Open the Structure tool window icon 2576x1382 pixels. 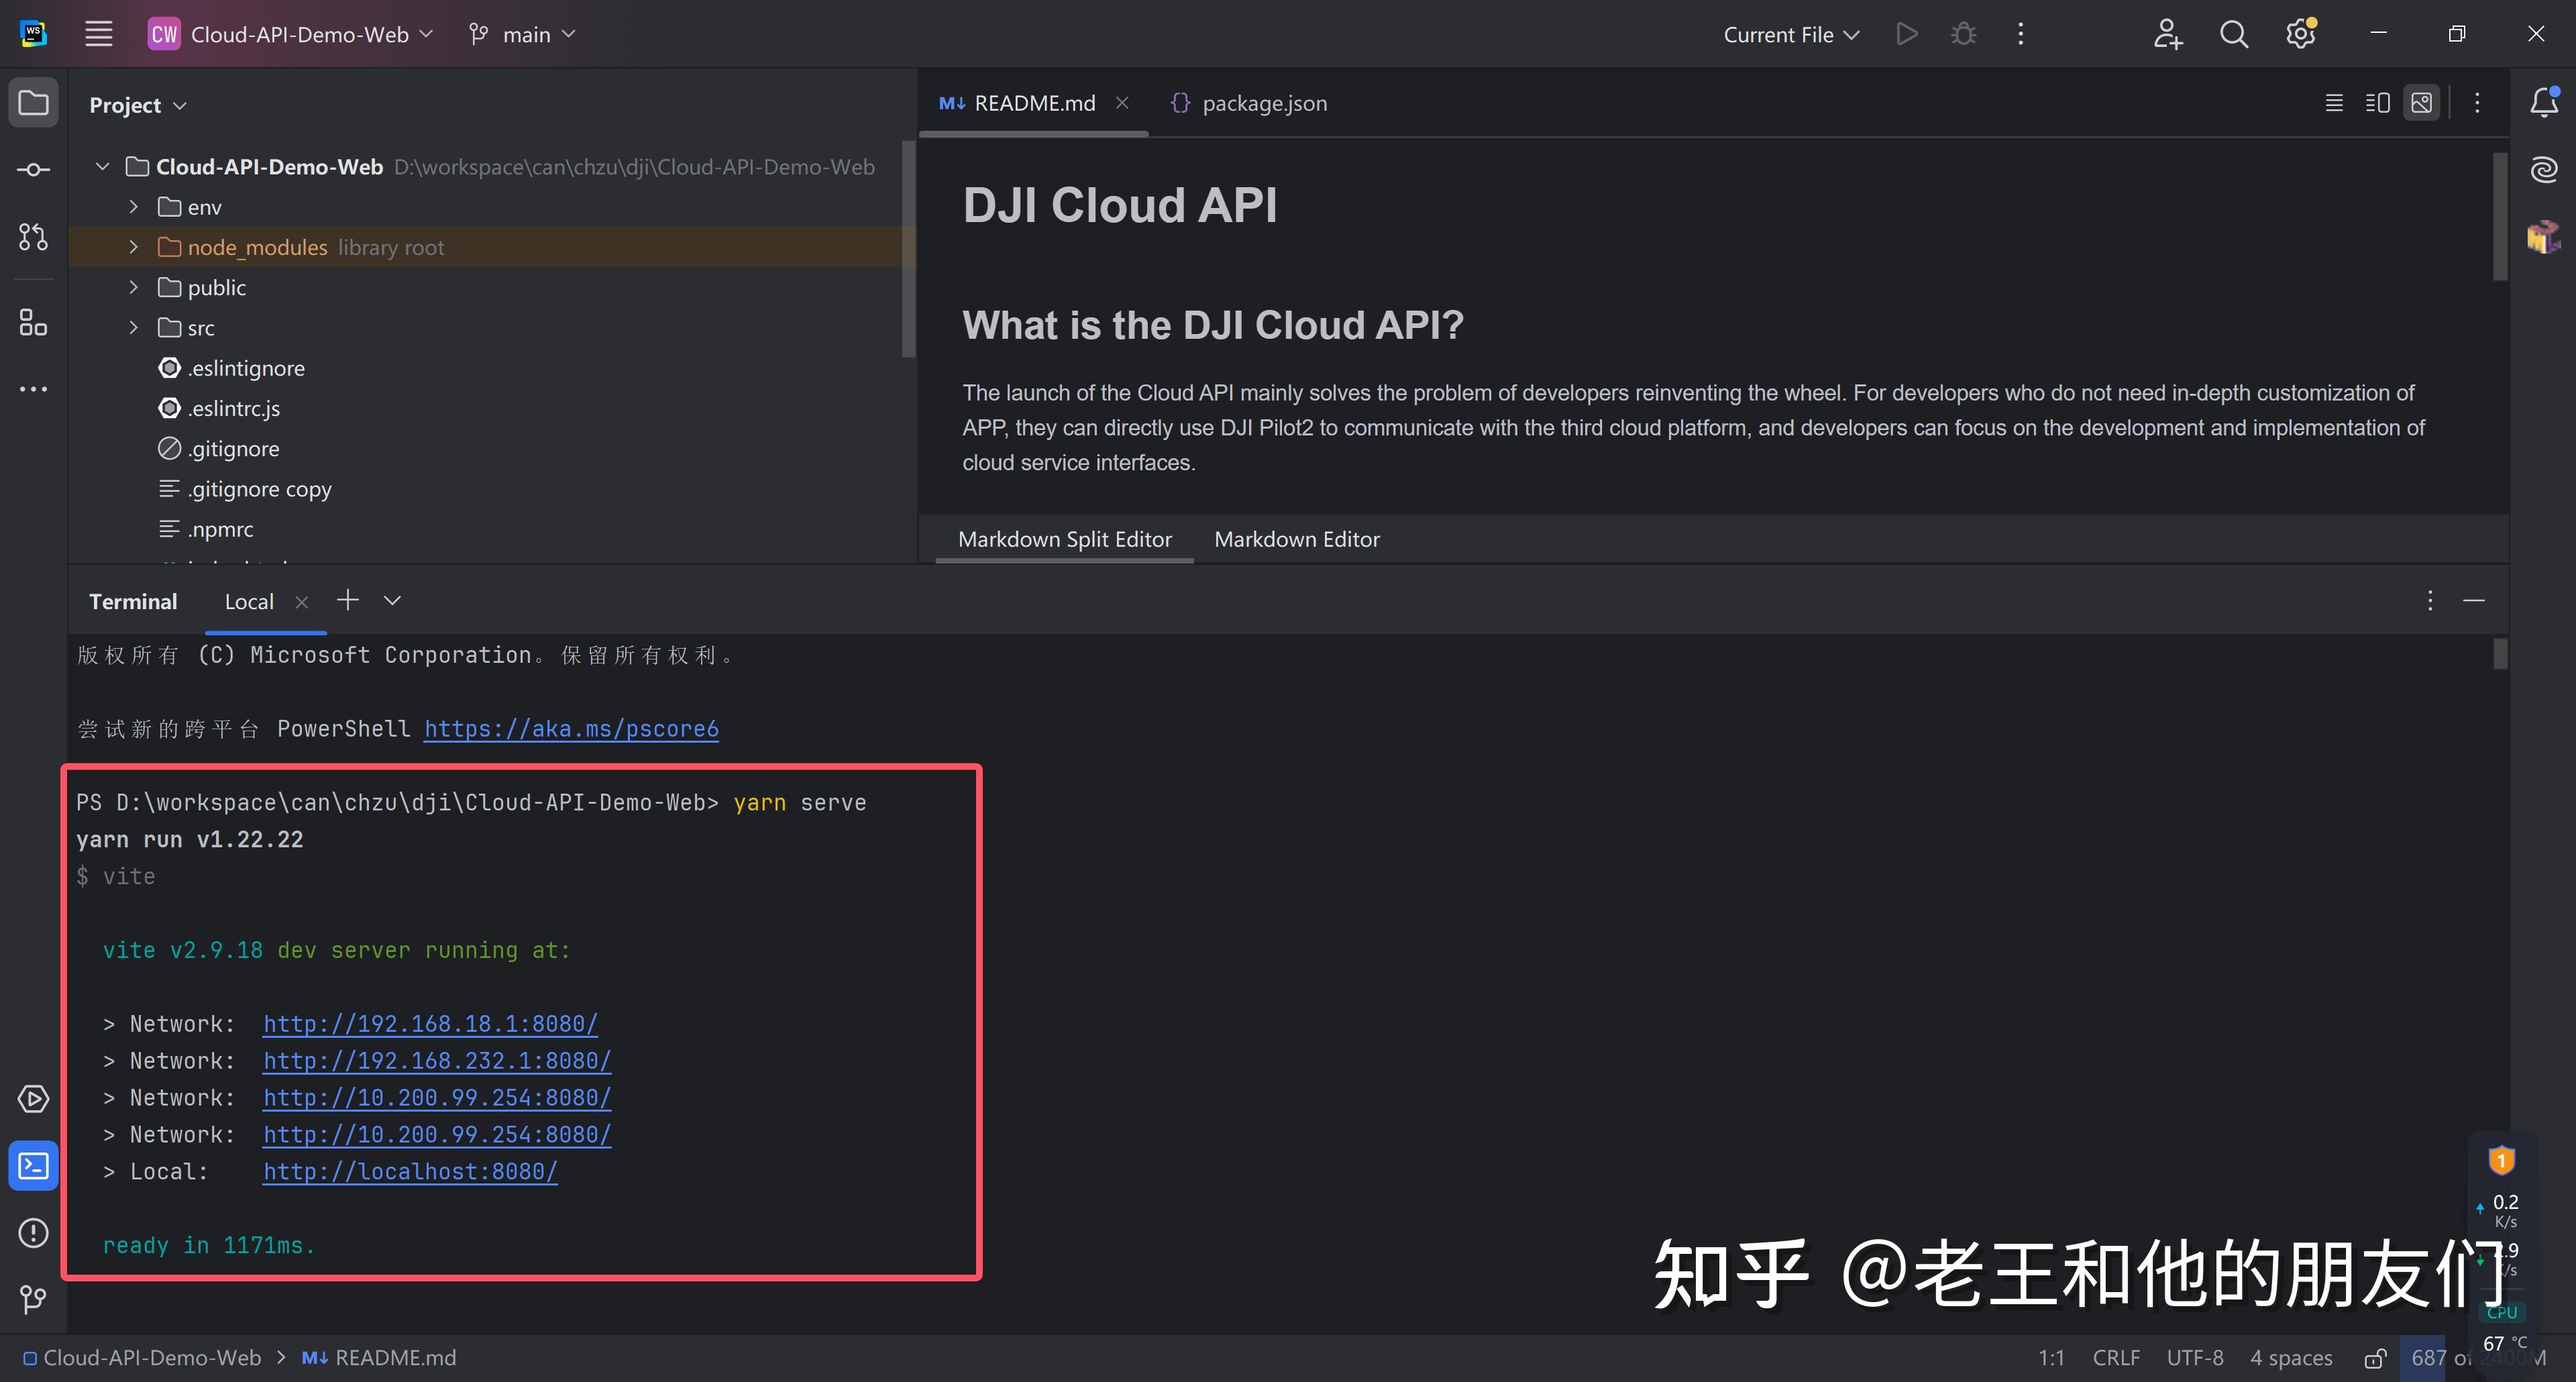(x=33, y=322)
